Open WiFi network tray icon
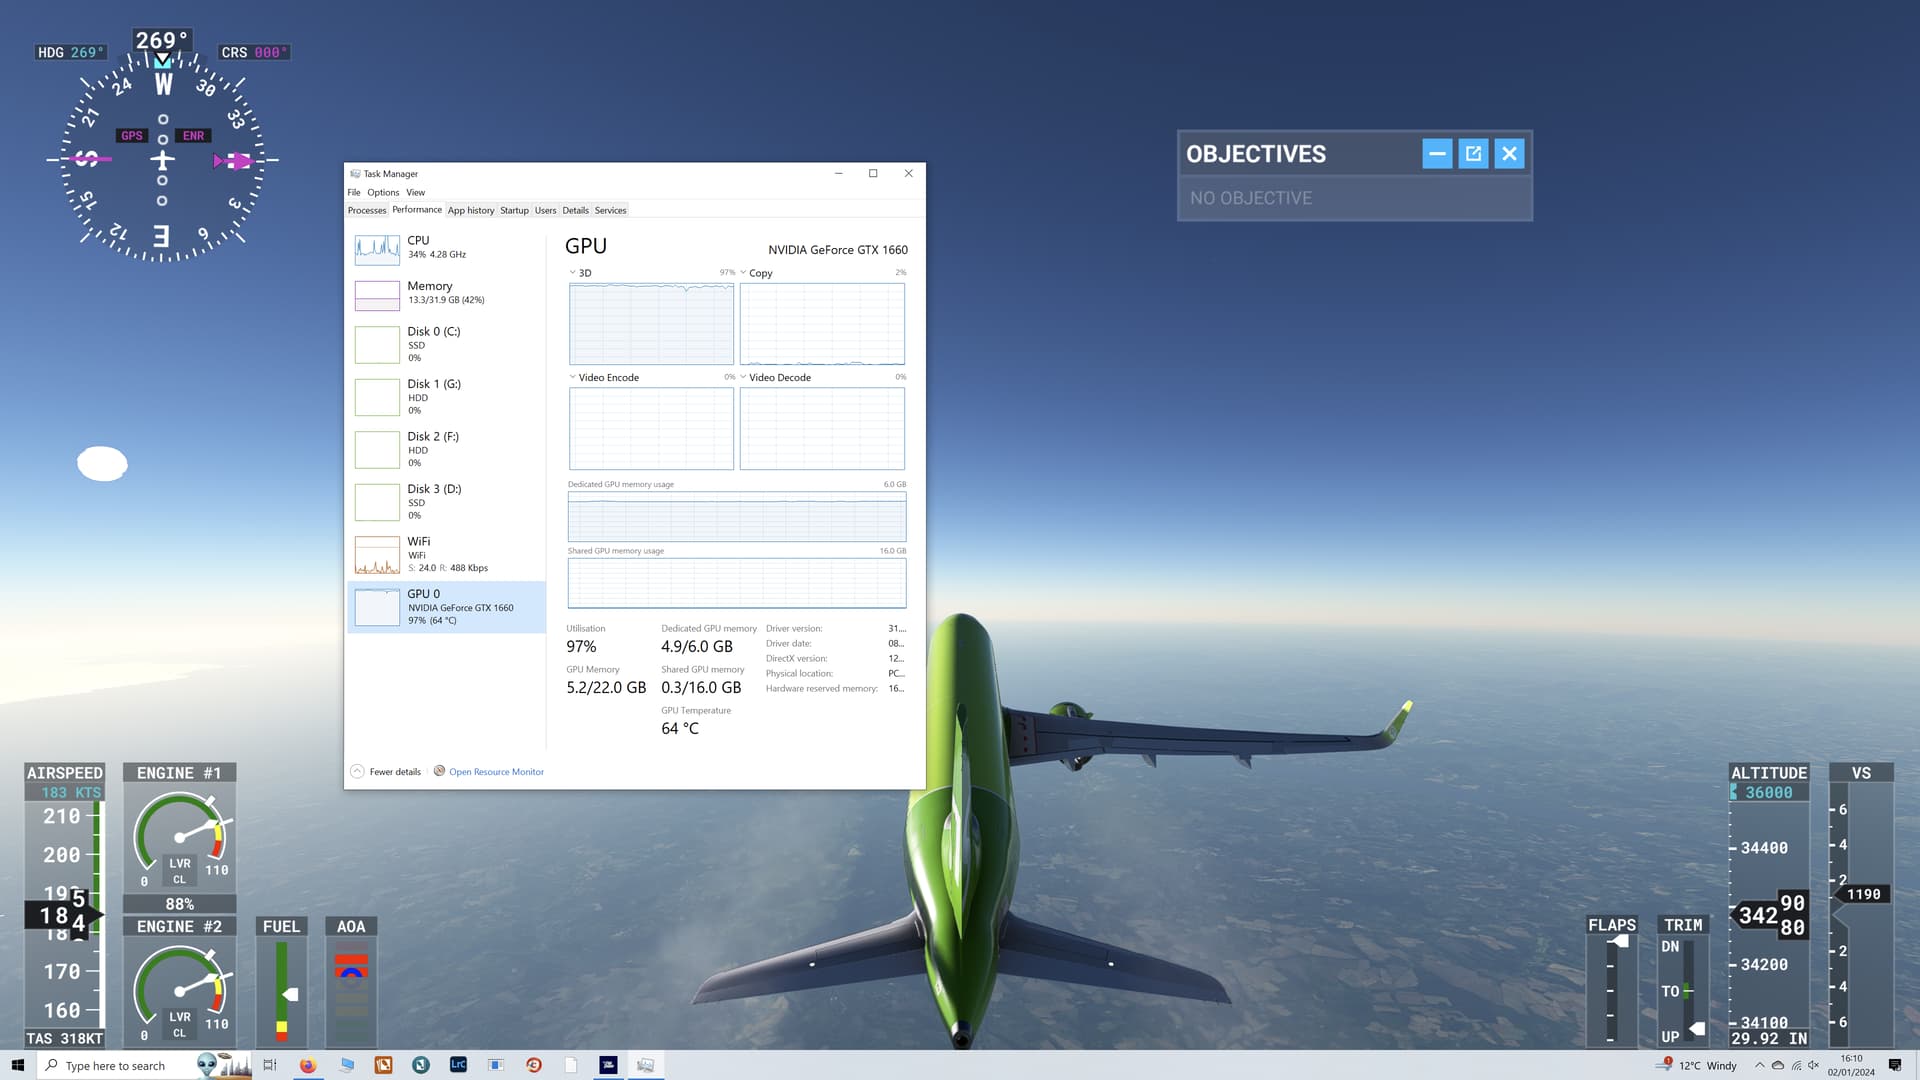1920x1080 pixels. [x=1796, y=1065]
